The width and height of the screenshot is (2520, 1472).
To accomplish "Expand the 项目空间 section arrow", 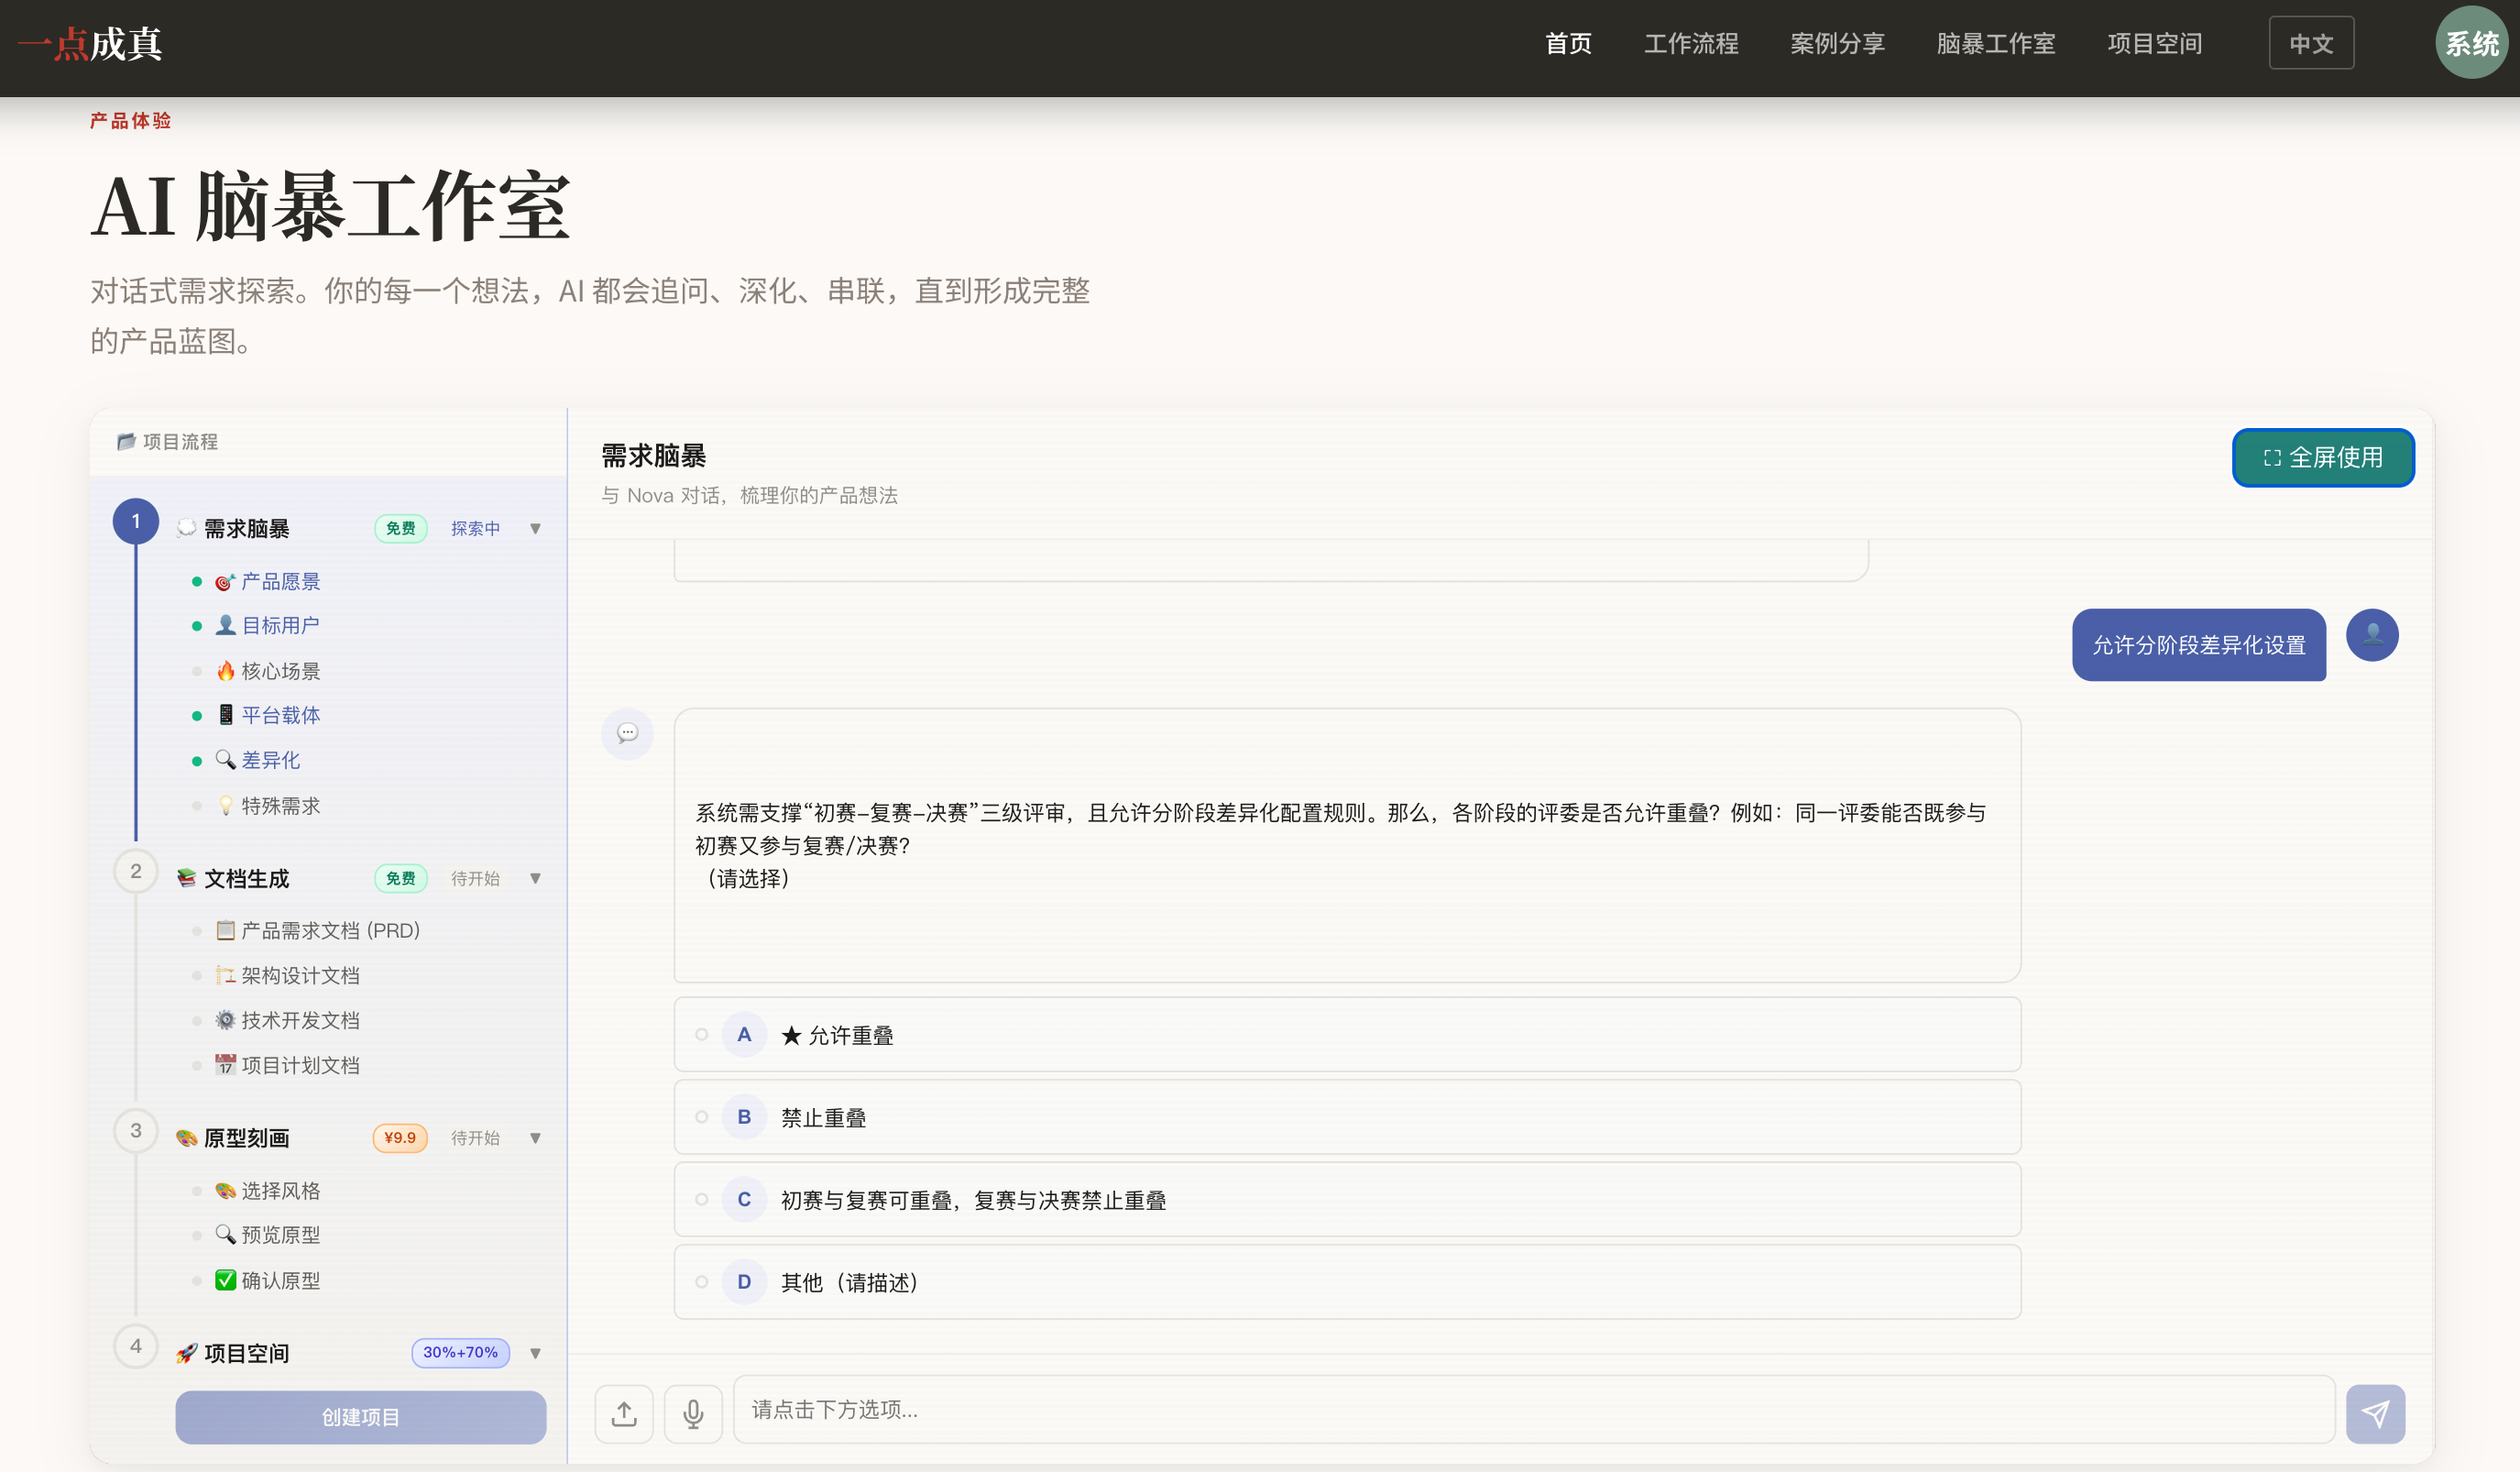I will (535, 1353).
